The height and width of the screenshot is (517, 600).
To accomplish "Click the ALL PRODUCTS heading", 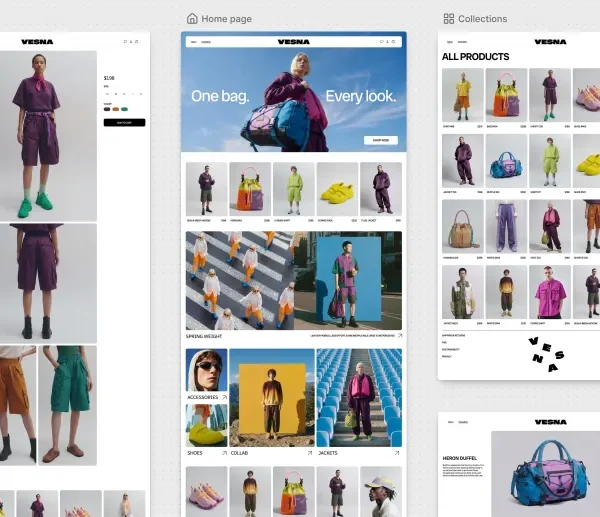I will (475, 57).
